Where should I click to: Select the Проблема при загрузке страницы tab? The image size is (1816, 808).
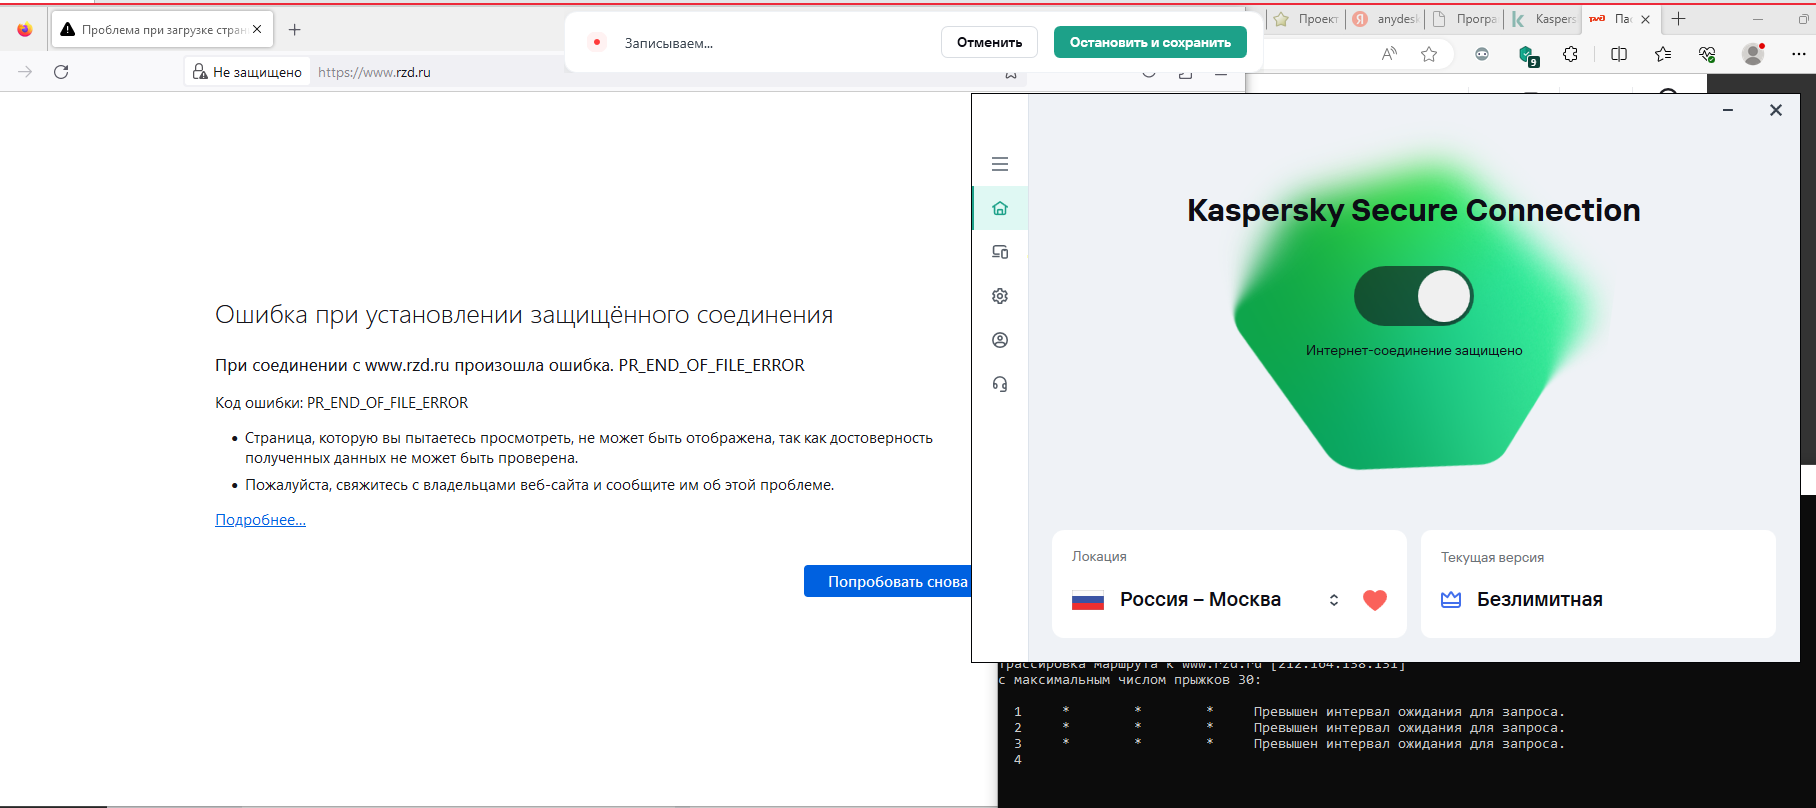pos(162,30)
